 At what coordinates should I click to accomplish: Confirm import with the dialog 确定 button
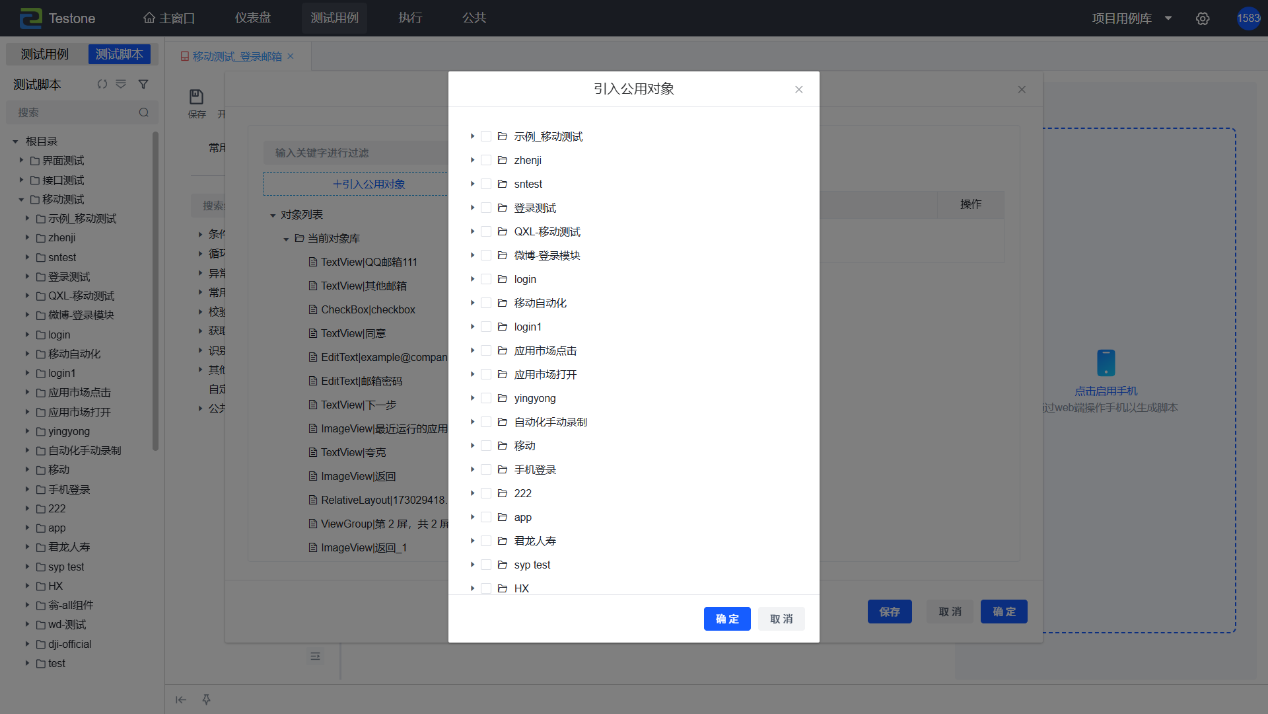coord(727,619)
